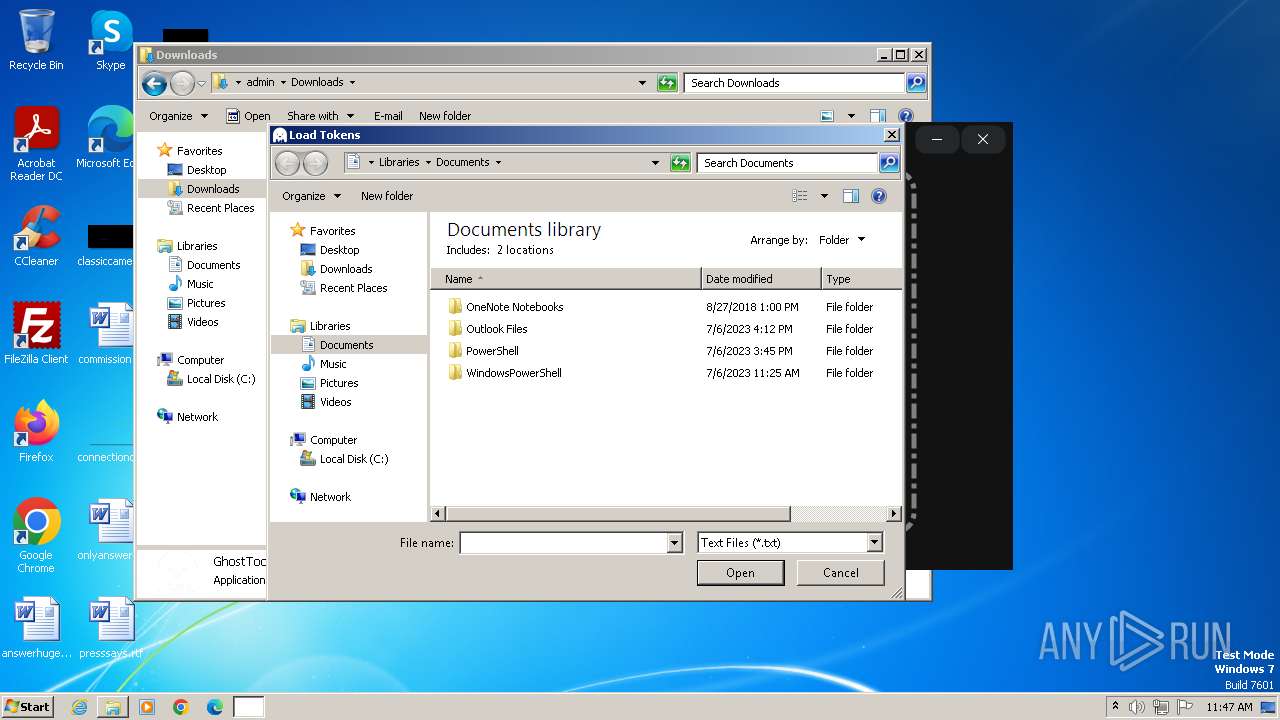Open Share with menu in Downloads window
The width and height of the screenshot is (1280, 720).
tap(320, 116)
